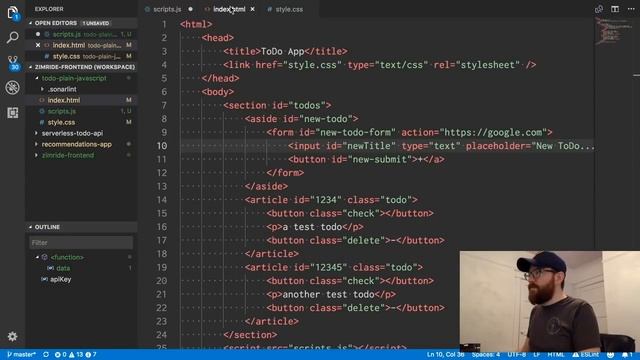Open the Extensions view in activity bar

coord(12,112)
